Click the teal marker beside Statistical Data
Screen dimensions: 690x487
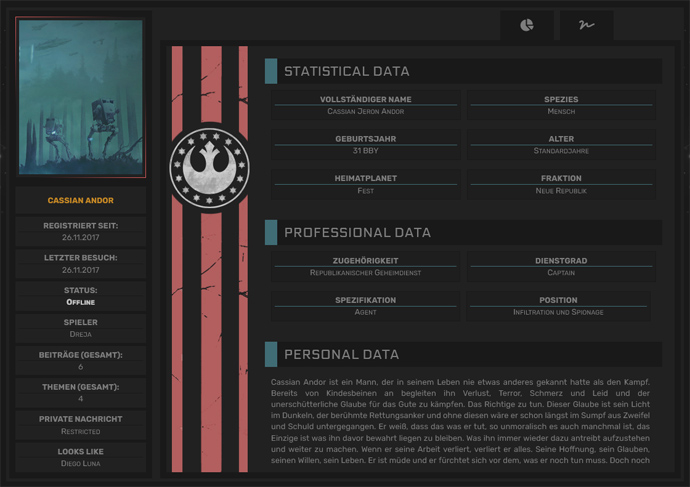tap(270, 71)
